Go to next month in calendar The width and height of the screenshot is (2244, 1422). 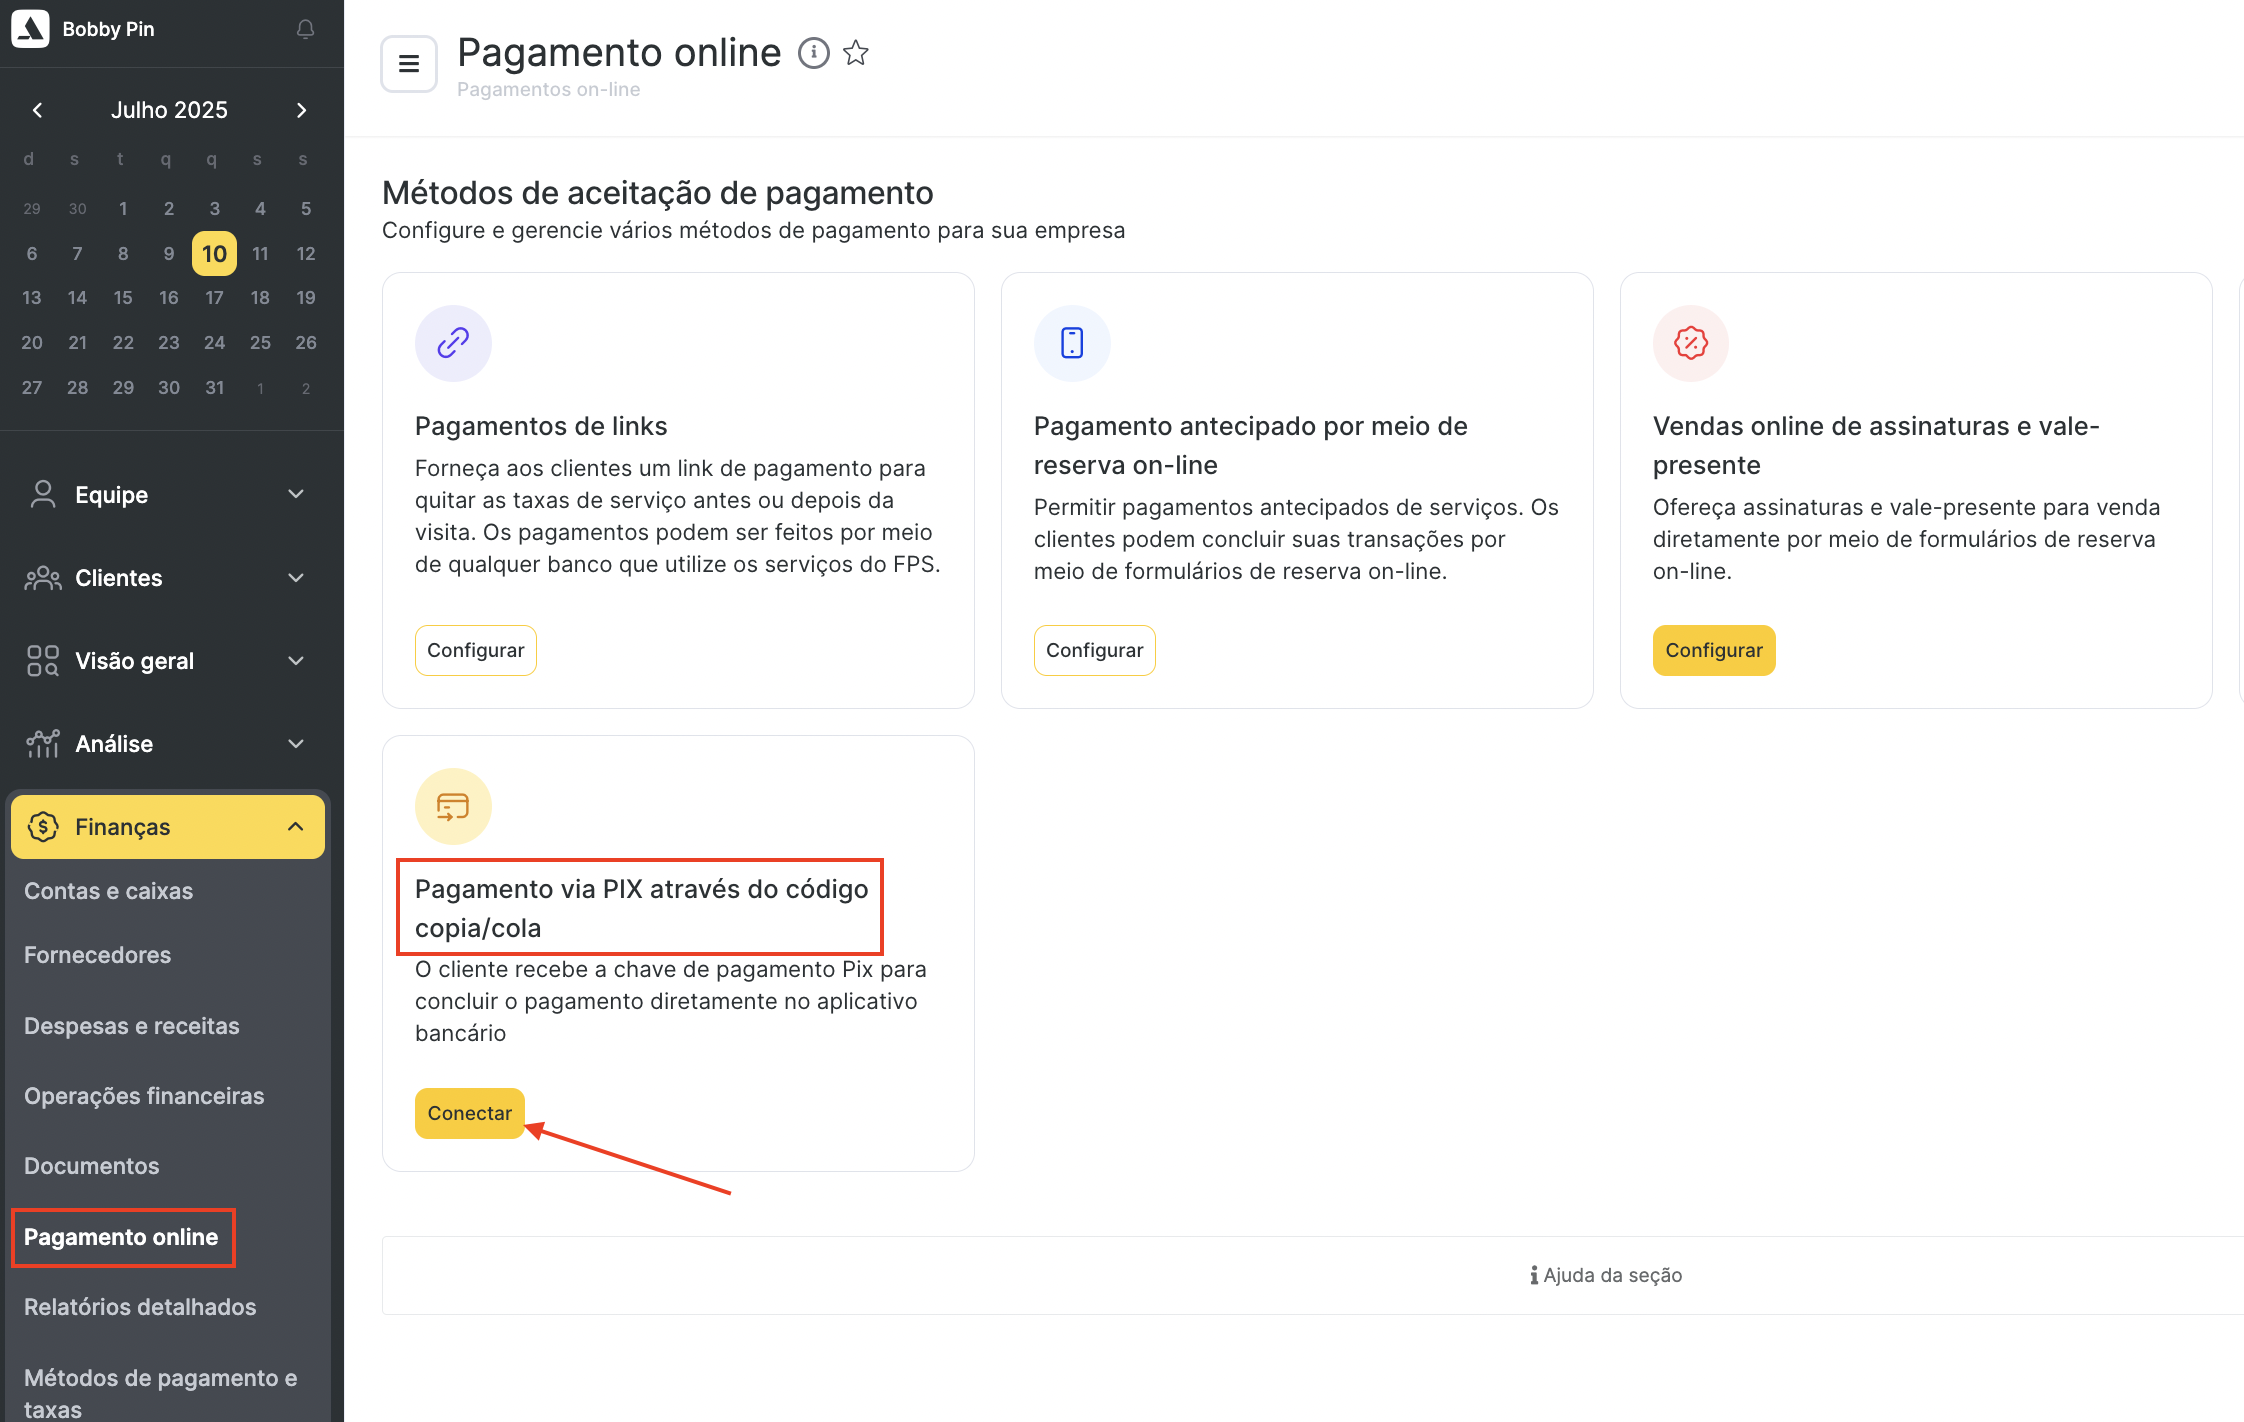(x=301, y=110)
